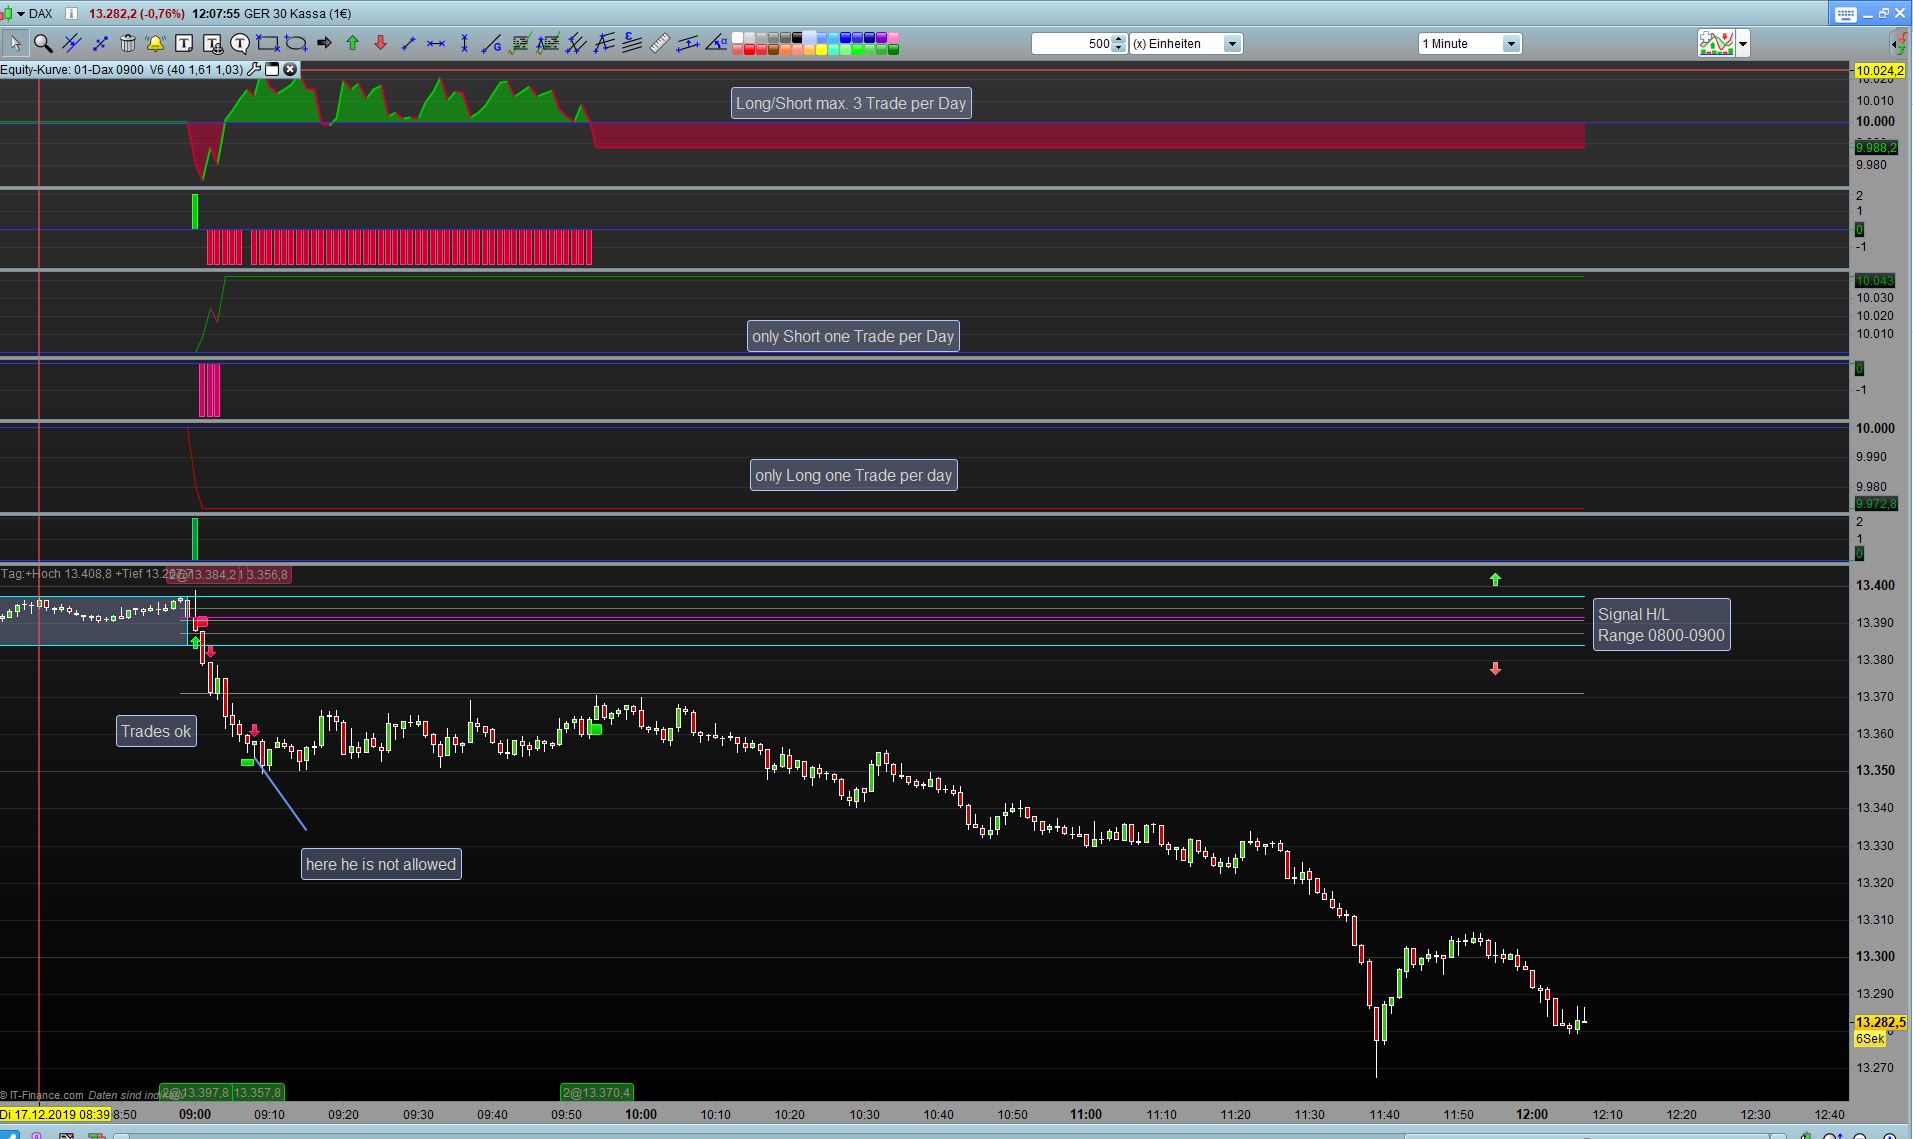The image size is (1913, 1139).
Task: Pick the epsilon parallel lines tool
Action: pos(632,43)
